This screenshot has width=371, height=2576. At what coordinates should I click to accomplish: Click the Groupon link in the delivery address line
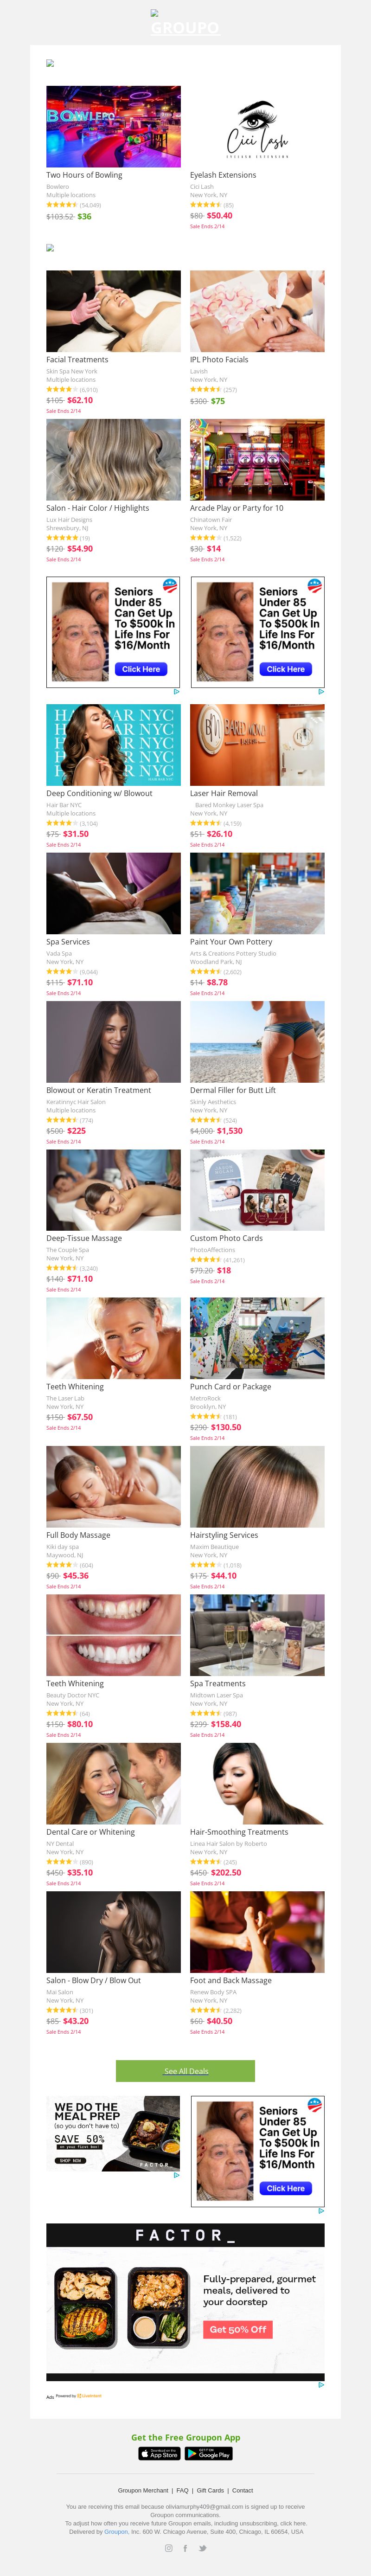[x=116, y=2531]
